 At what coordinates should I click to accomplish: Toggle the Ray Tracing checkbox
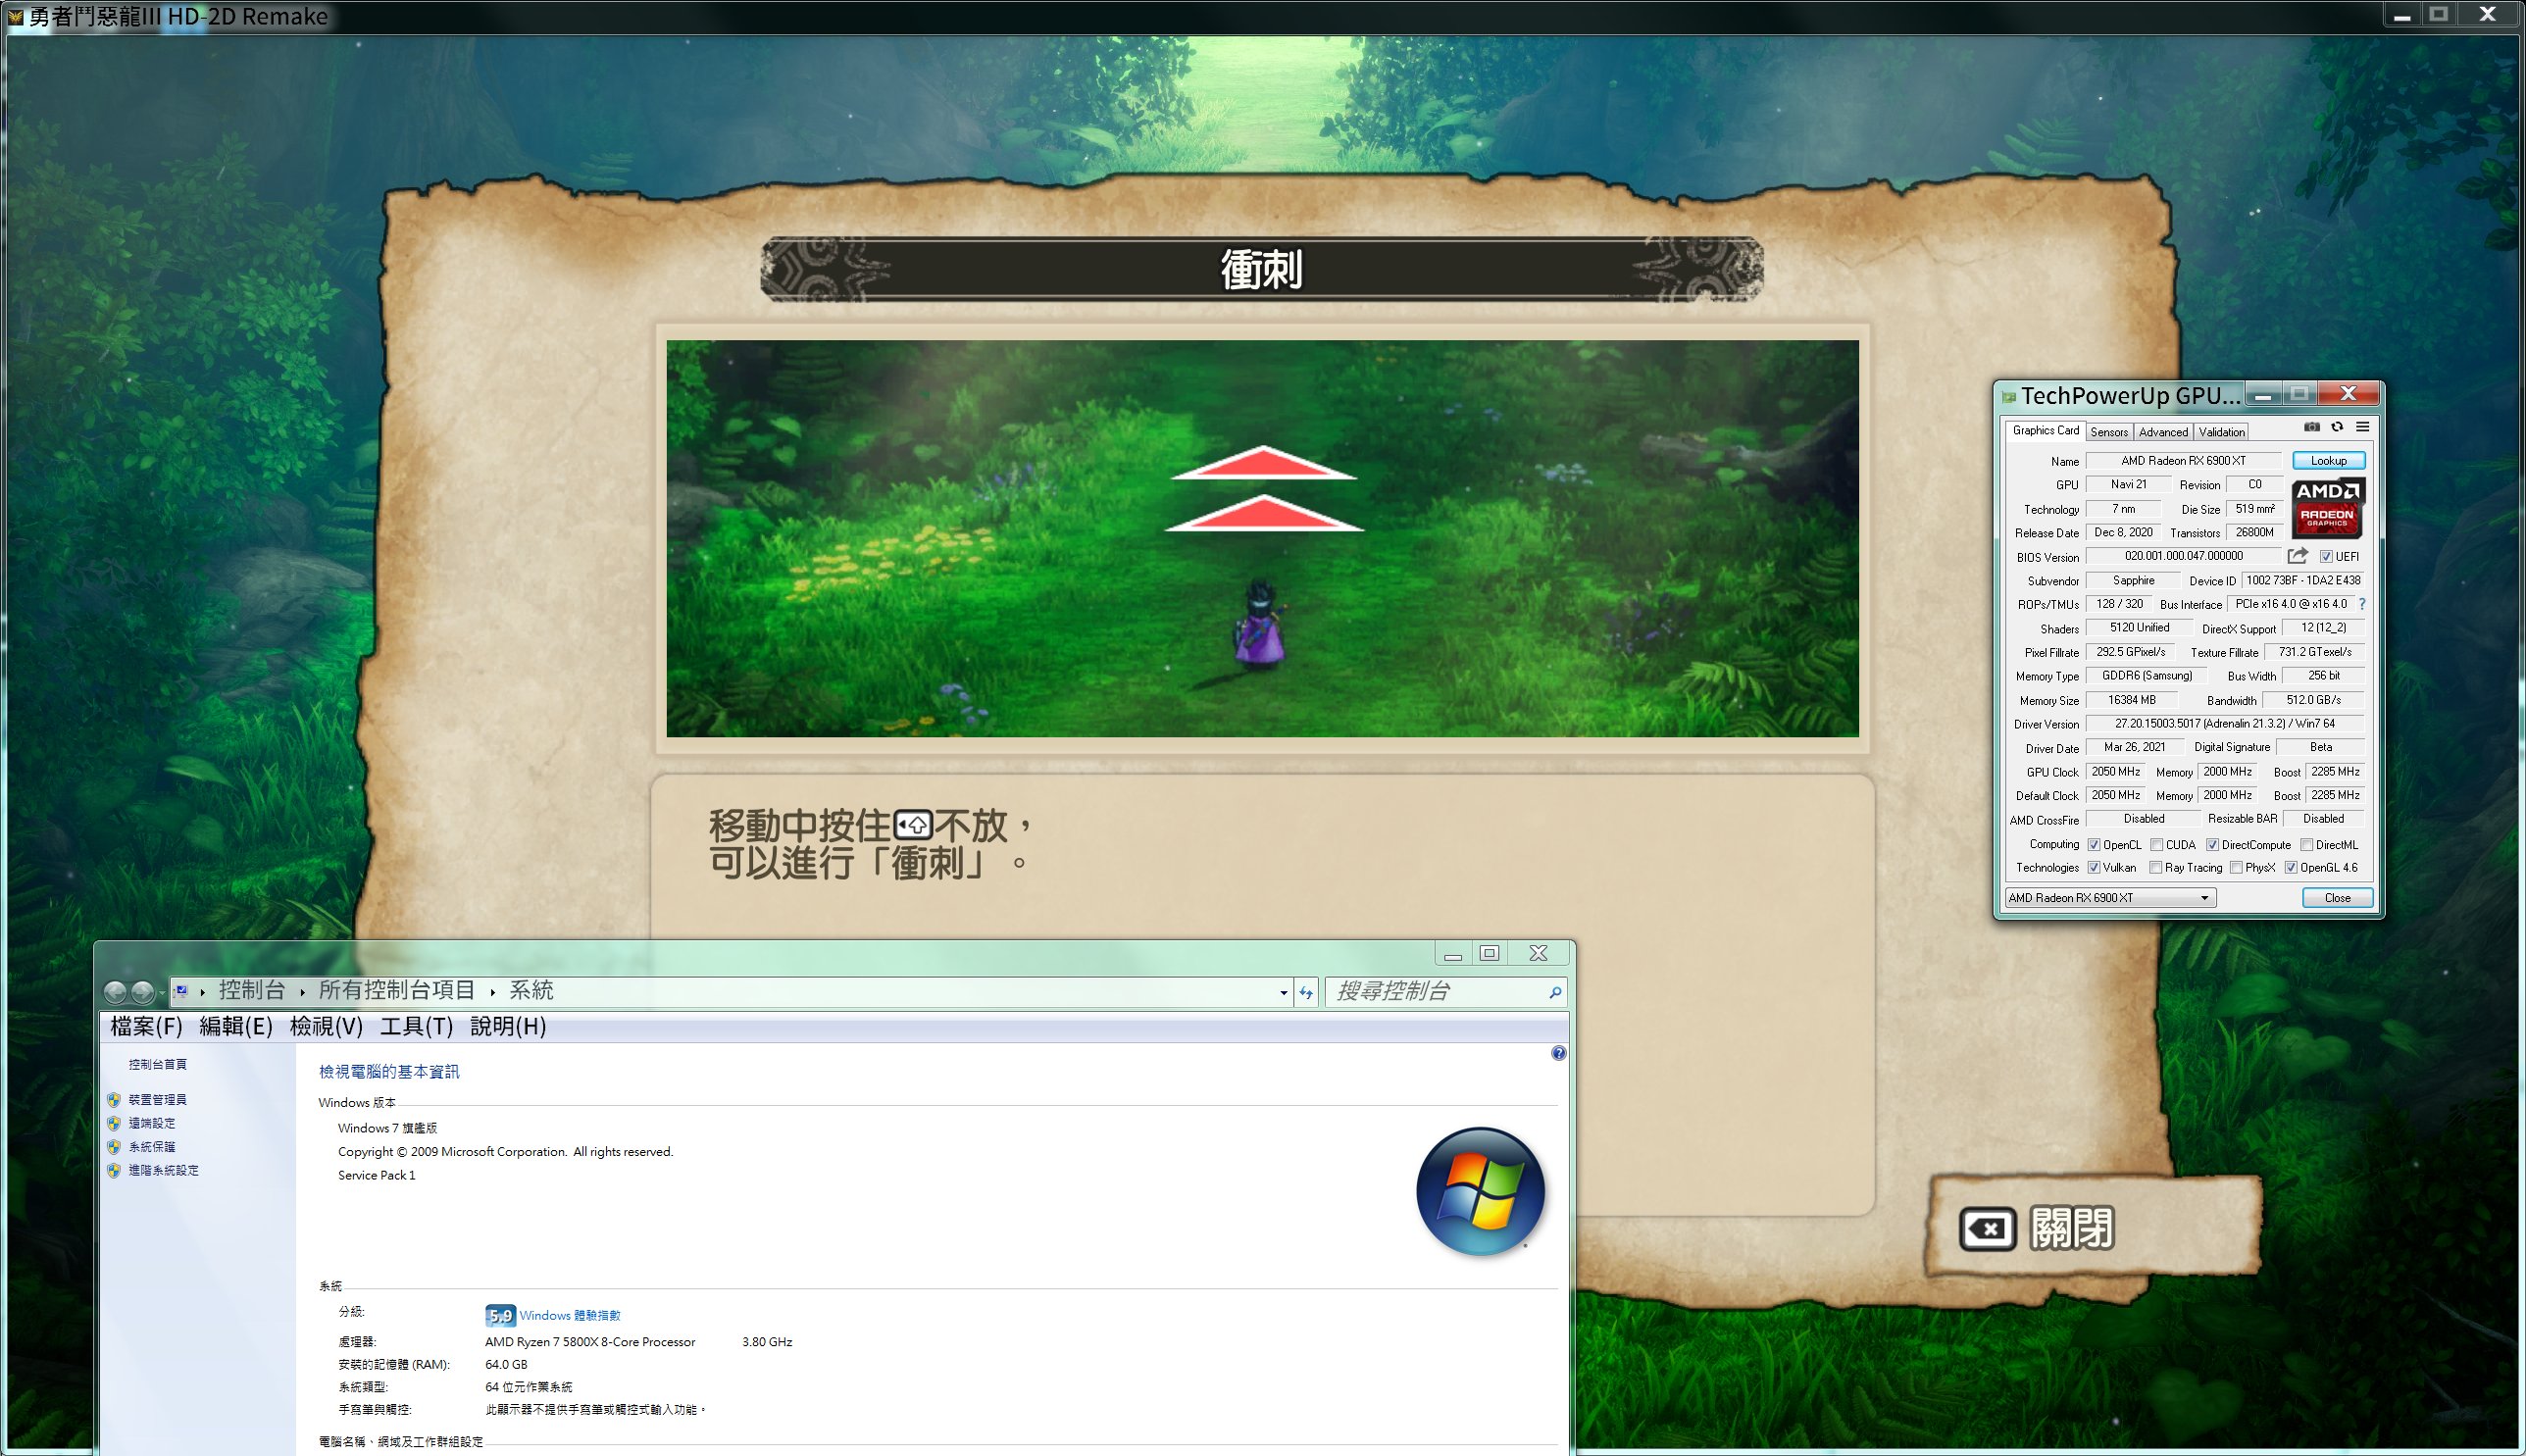point(2156,868)
